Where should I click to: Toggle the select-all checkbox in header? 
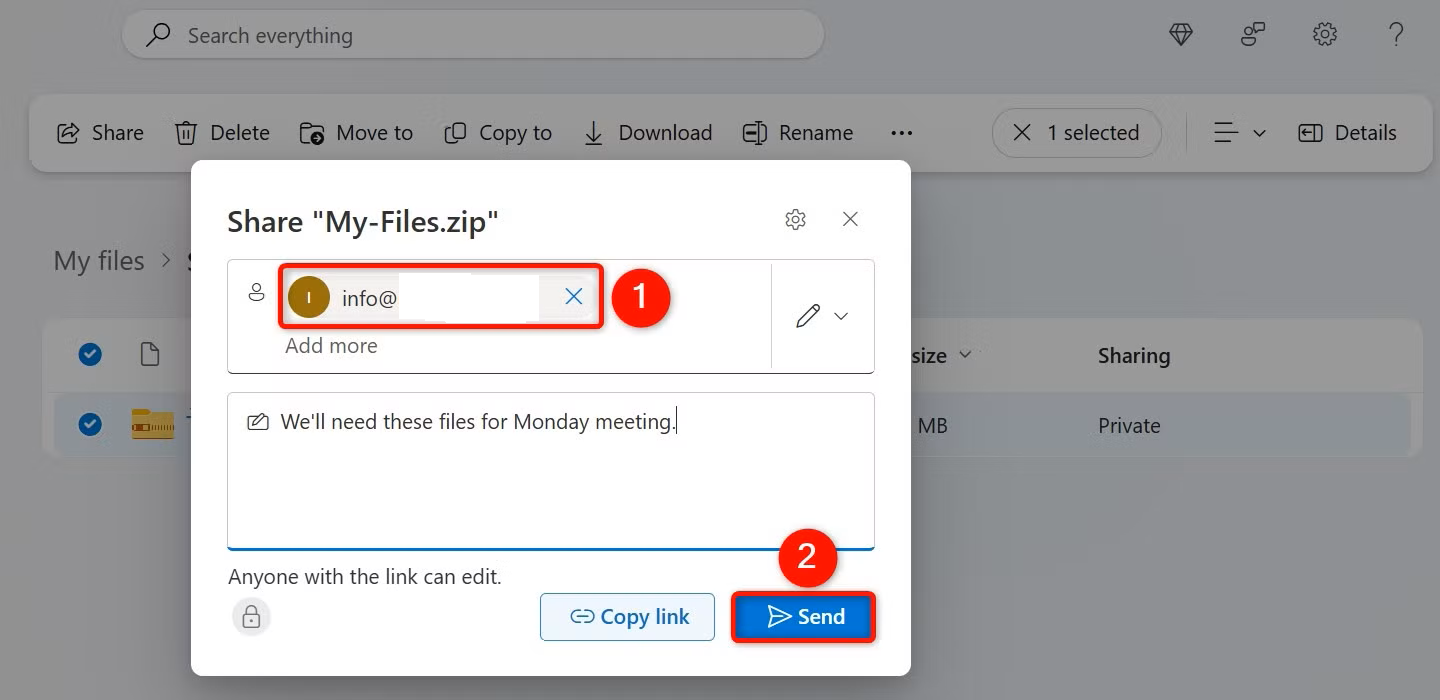(x=90, y=354)
